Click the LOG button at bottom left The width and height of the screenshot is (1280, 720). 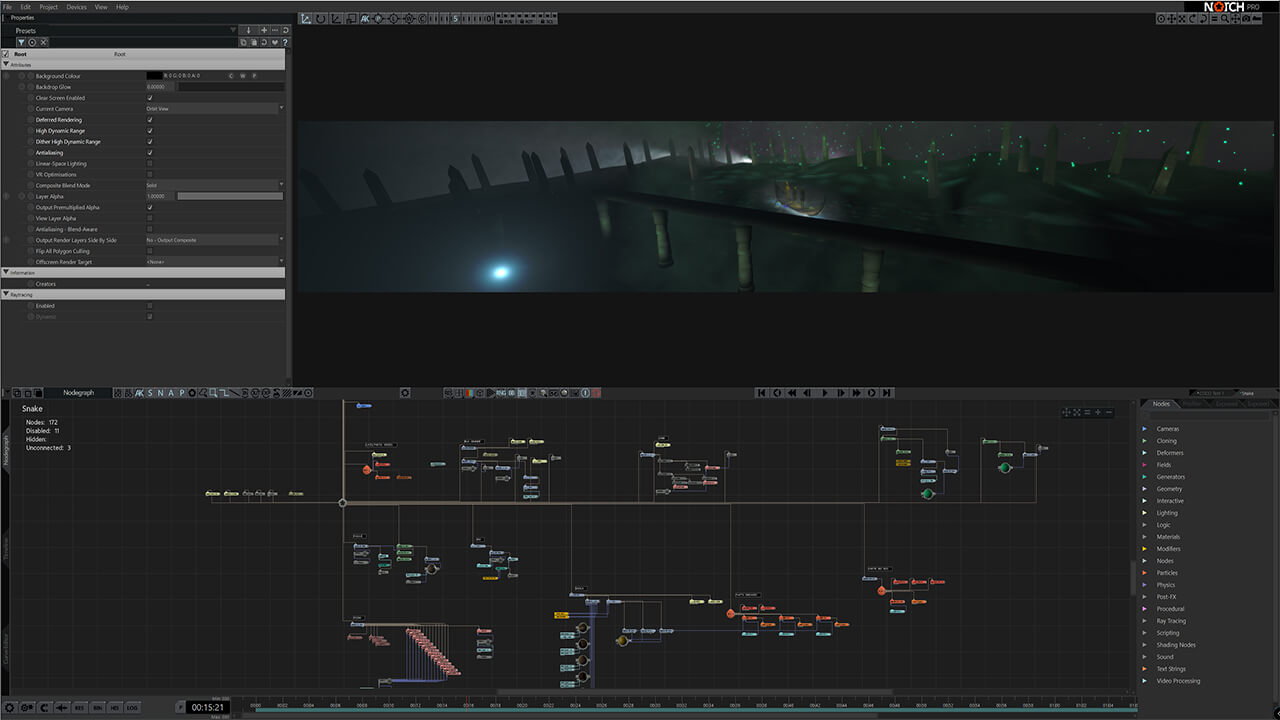(132, 708)
